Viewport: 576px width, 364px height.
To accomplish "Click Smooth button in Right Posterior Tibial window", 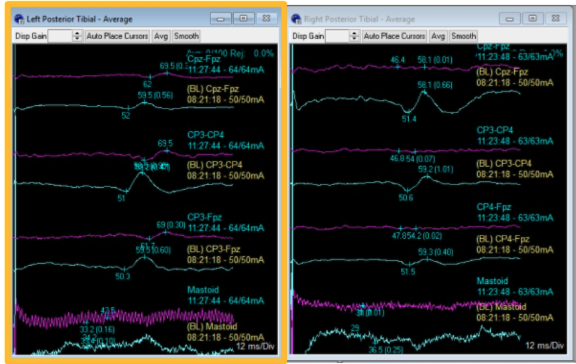I will [464, 36].
